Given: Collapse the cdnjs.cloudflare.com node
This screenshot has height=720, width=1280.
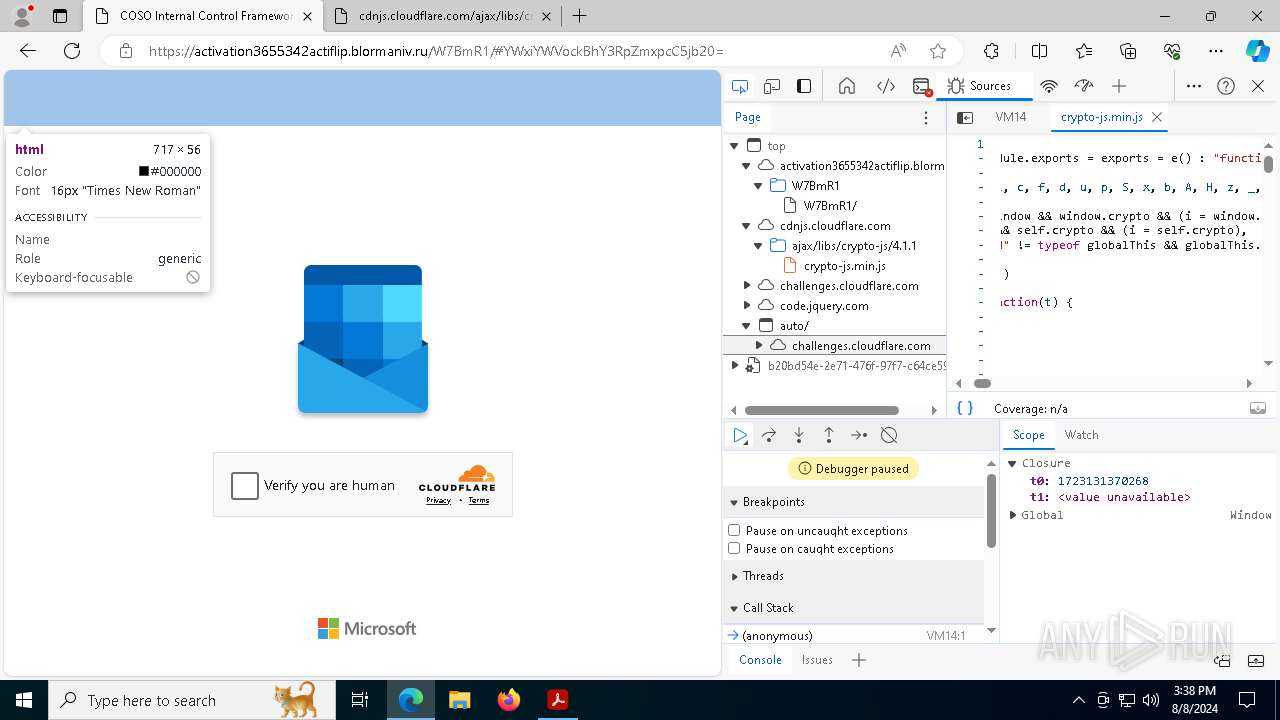Looking at the screenshot, I should [x=746, y=226].
